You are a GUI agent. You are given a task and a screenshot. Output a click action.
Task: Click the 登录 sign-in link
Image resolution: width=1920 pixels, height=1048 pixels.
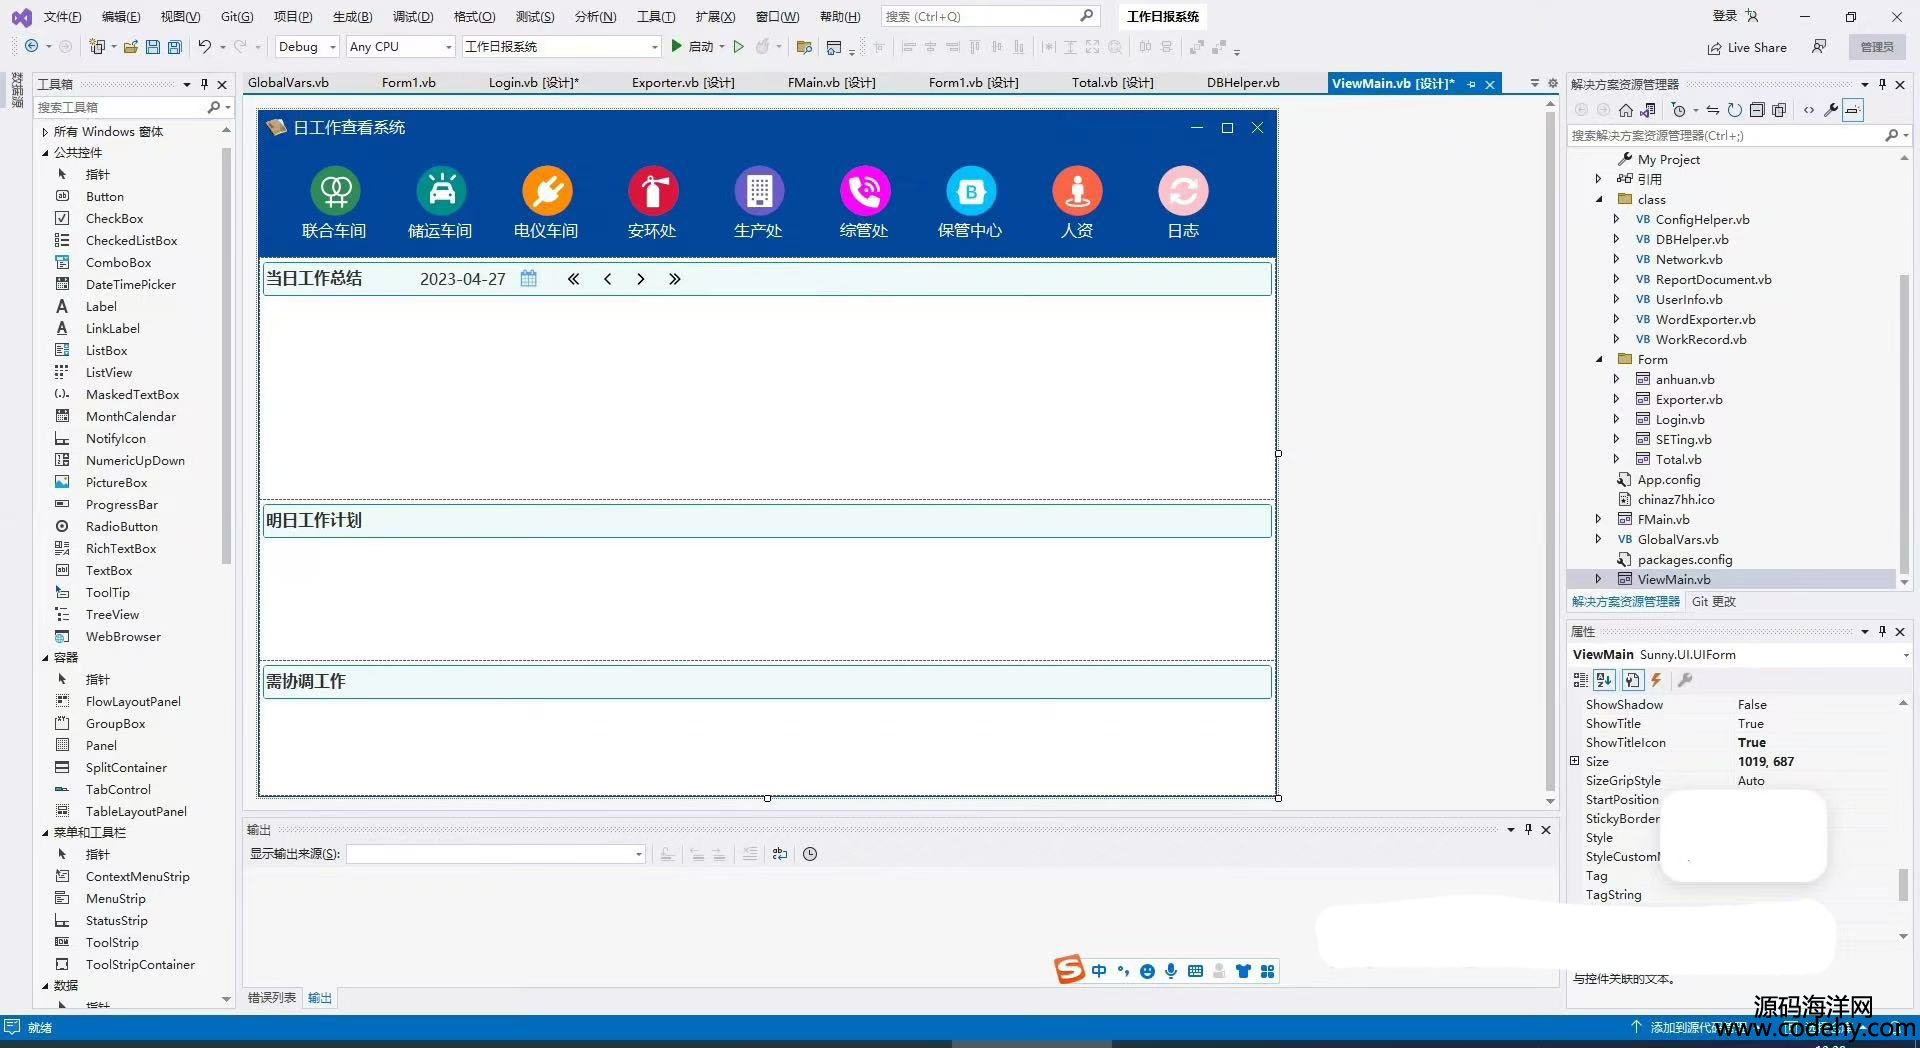1725,16
